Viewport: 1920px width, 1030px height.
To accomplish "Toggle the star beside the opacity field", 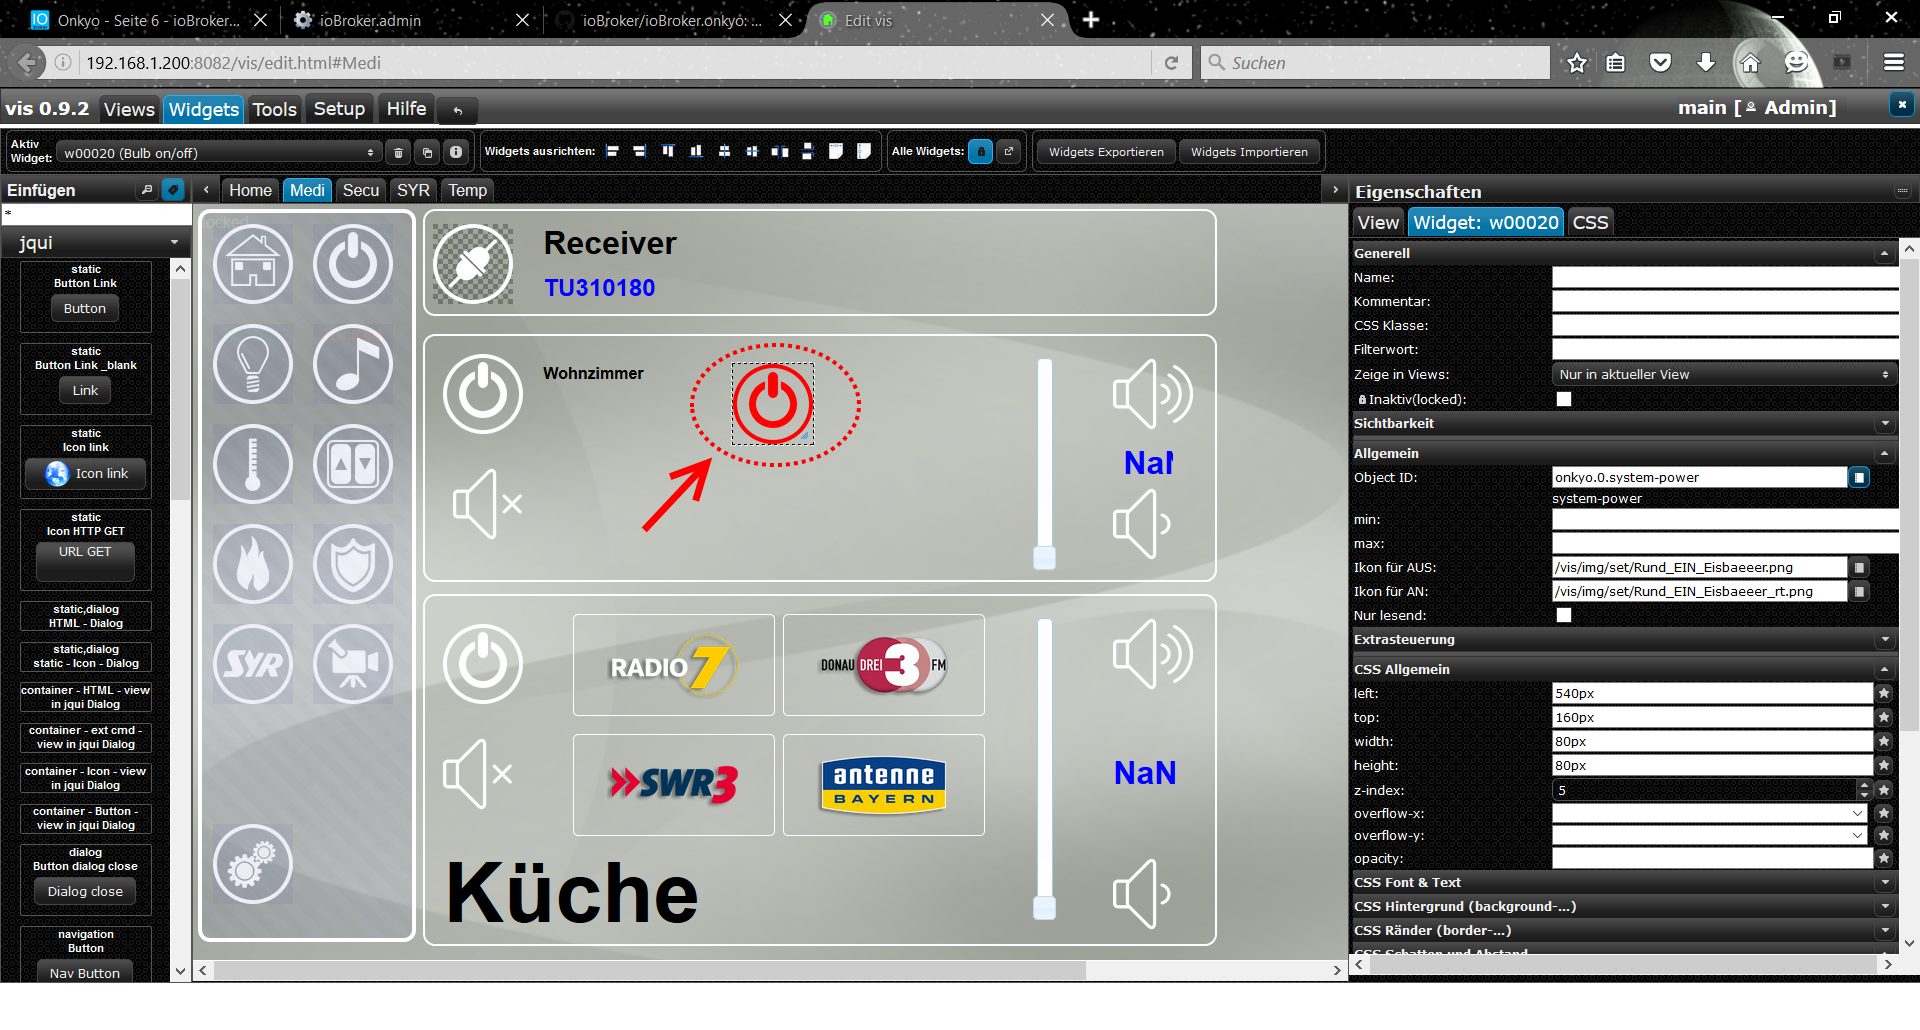I will [x=1884, y=858].
